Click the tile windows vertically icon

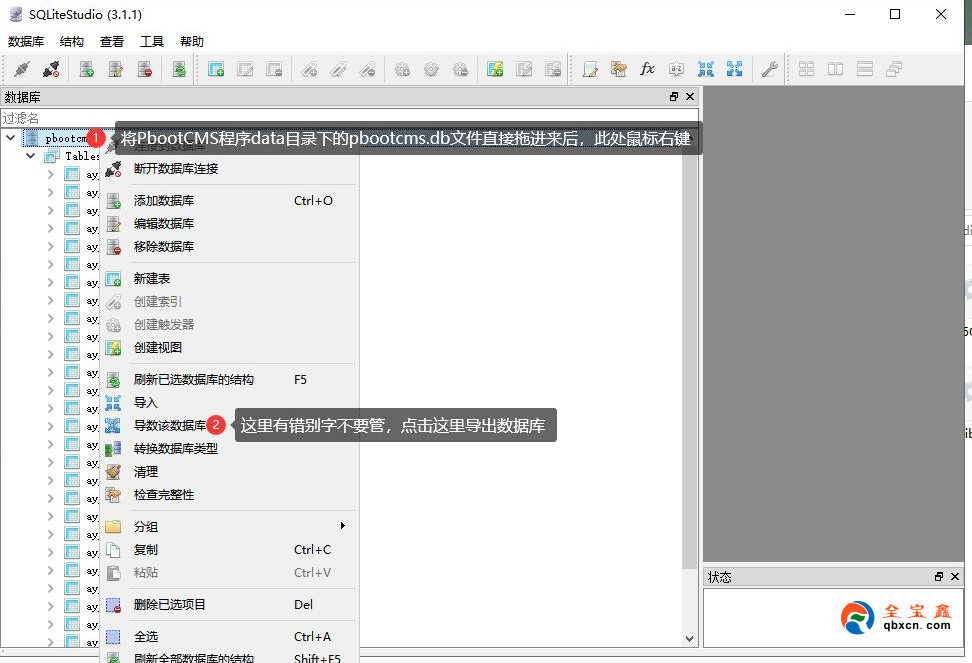click(x=865, y=69)
